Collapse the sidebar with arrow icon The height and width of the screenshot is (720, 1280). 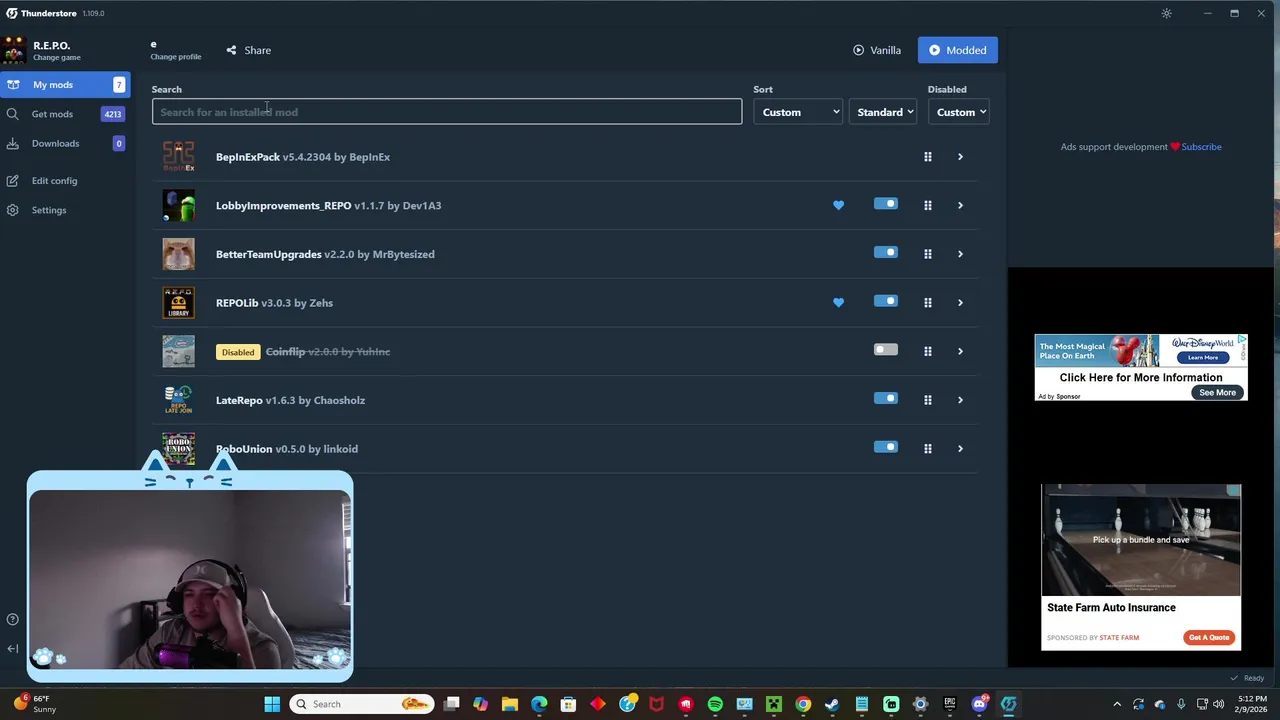pos(12,648)
